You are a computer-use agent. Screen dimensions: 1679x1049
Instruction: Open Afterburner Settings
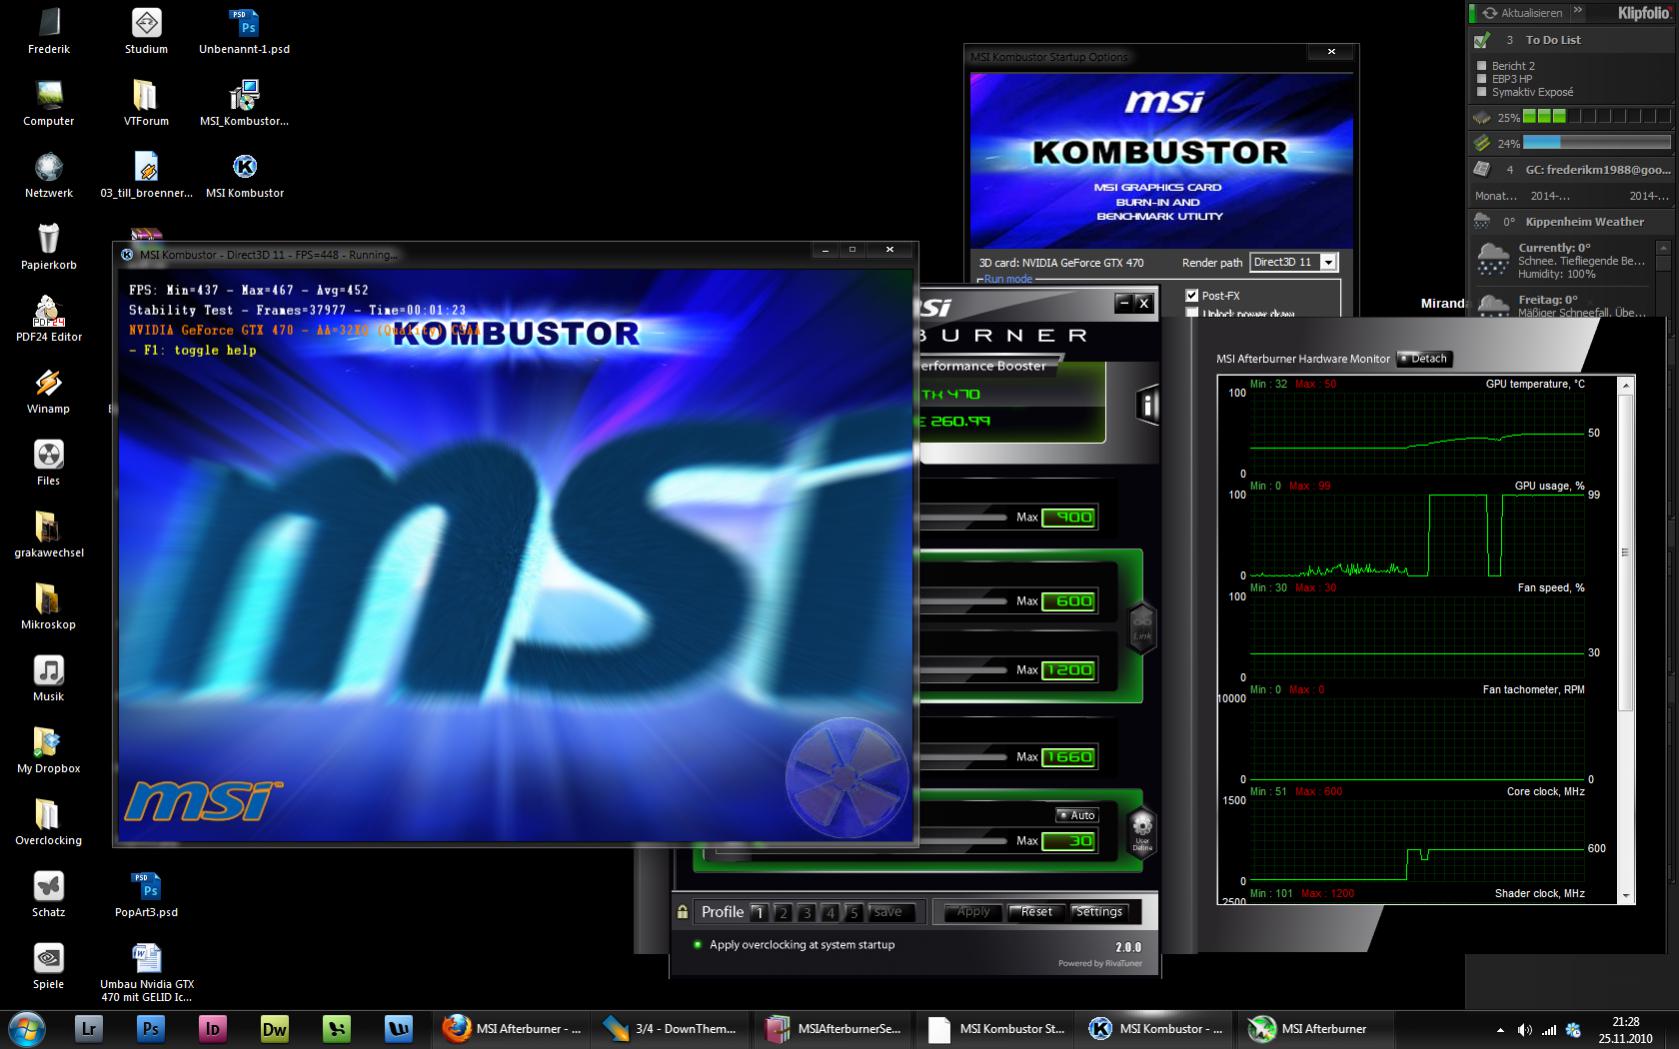pos(1098,912)
